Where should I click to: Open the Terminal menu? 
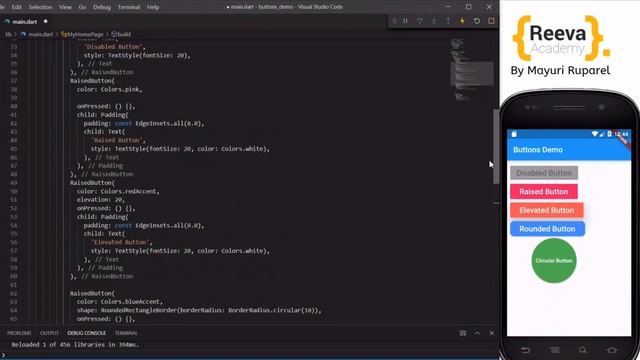click(129, 7)
